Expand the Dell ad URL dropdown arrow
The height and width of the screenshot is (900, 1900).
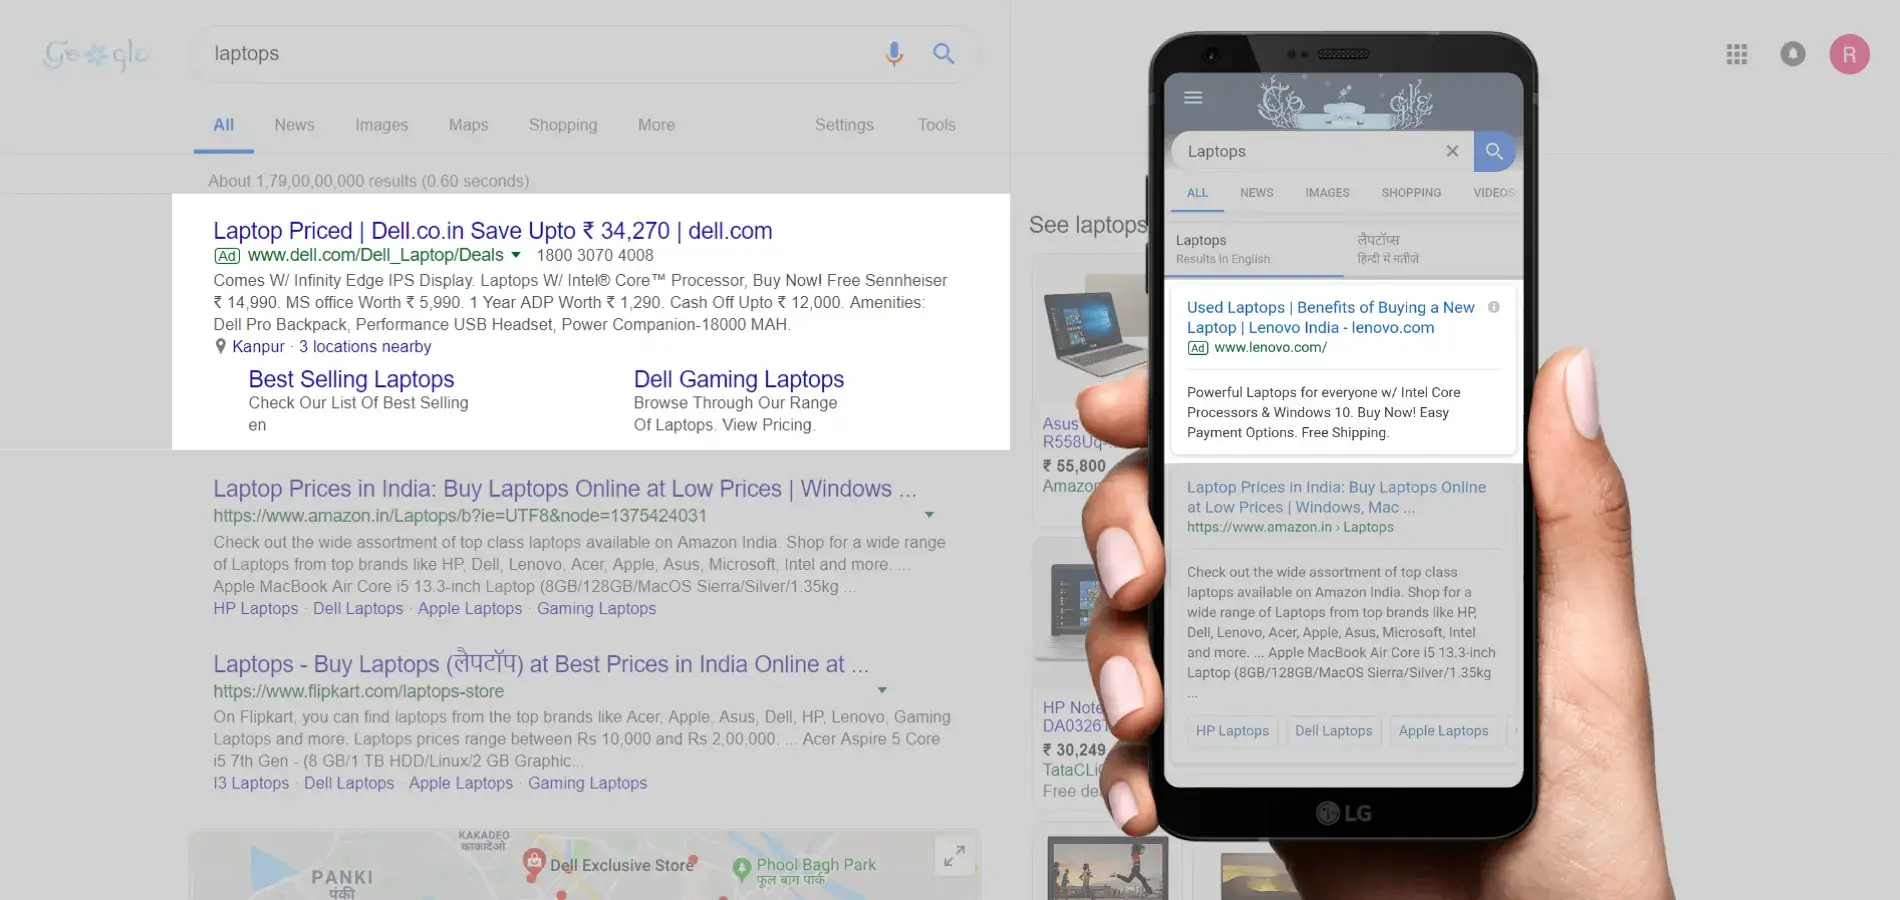pyautogui.click(x=516, y=256)
